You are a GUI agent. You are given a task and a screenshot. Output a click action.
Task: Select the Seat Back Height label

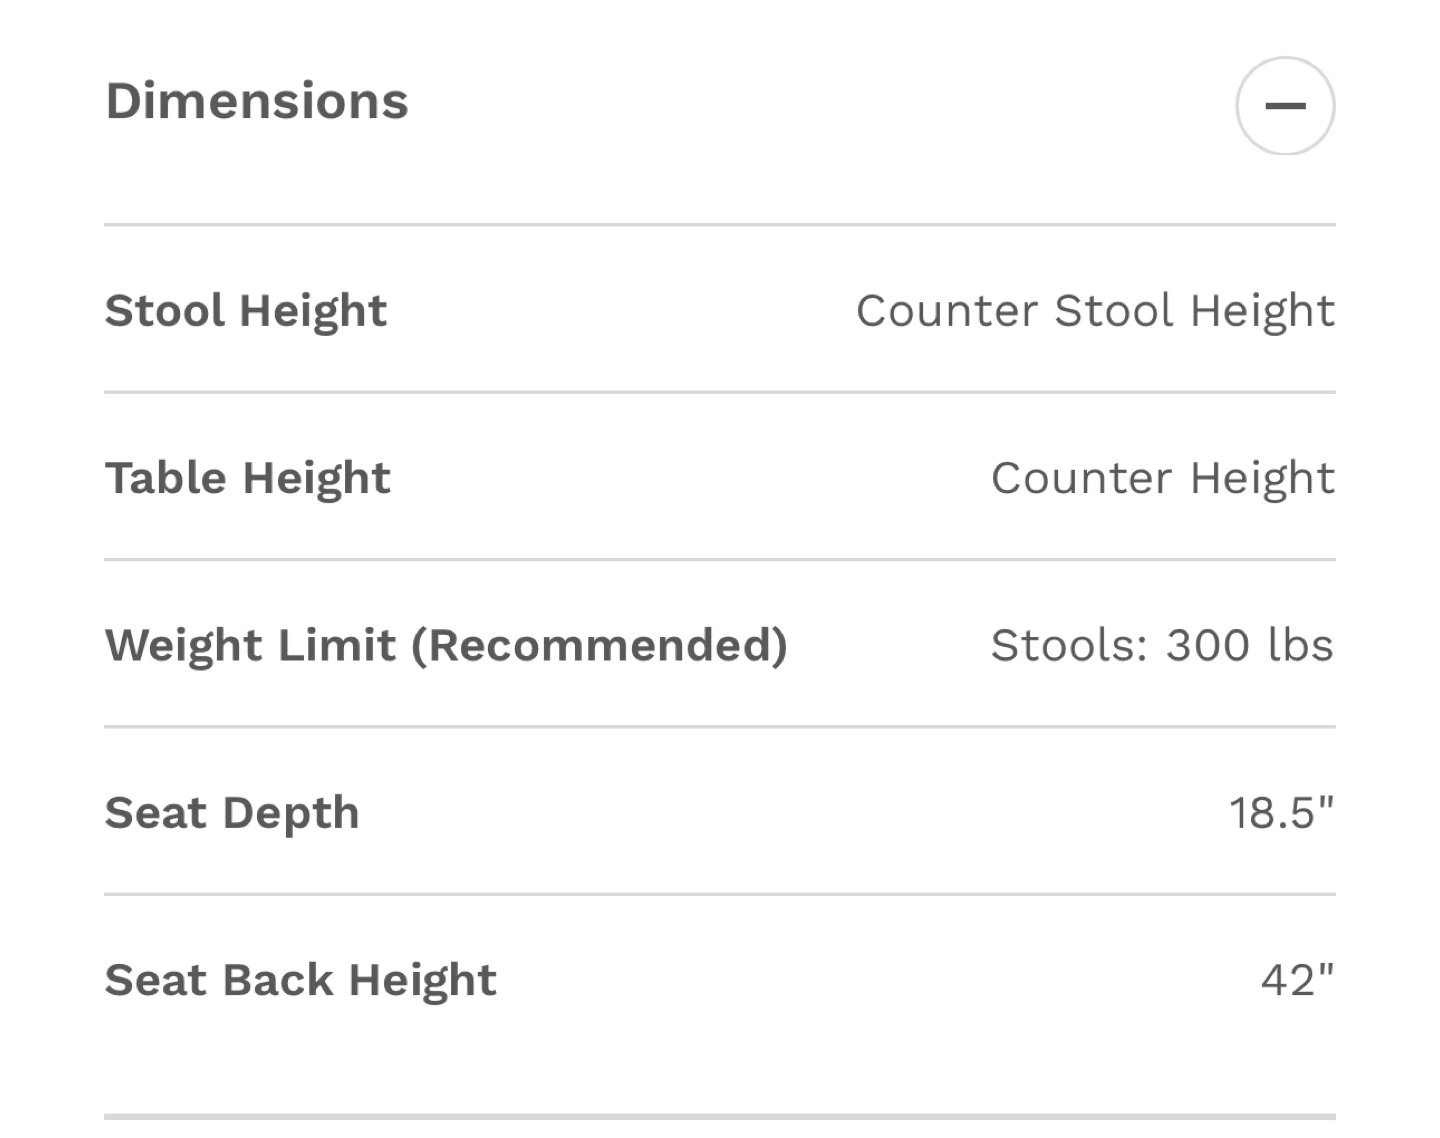pyautogui.click(x=301, y=980)
